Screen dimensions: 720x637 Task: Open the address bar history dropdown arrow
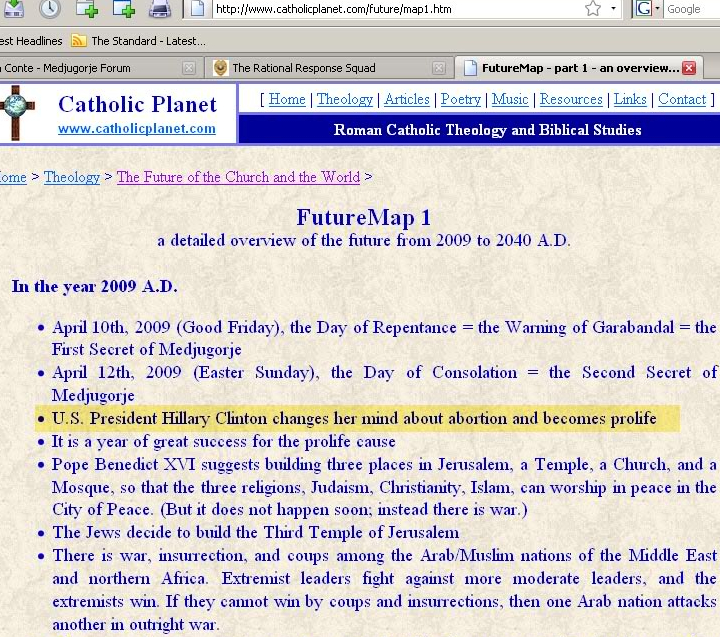point(613,8)
